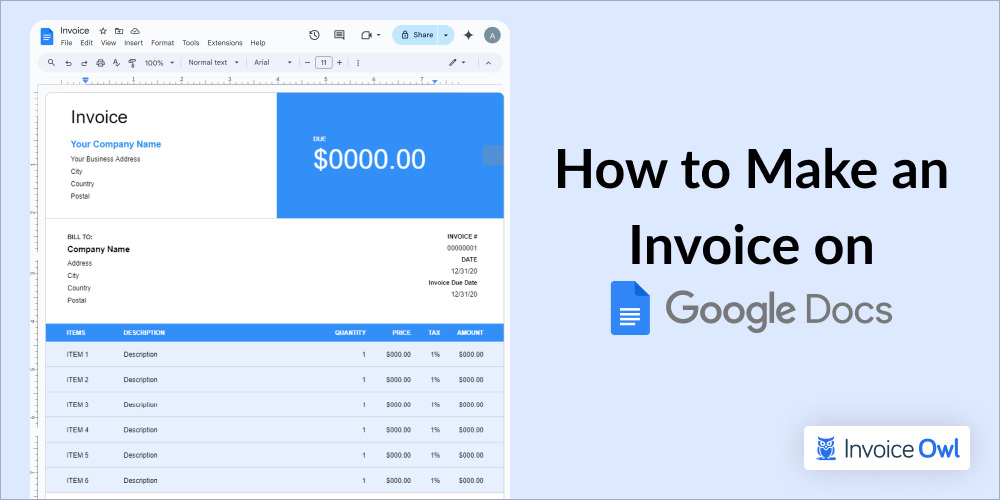Click the left indent marker on ruler
The height and width of the screenshot is (500, 1000).
point(86,80)
